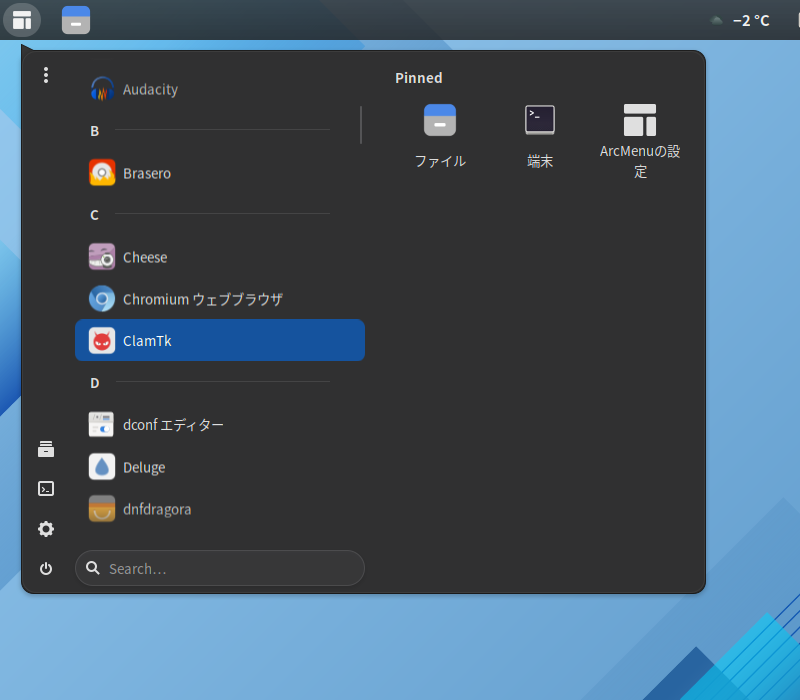
Task: Click the Search… input field
Action: tap(220, 568)
